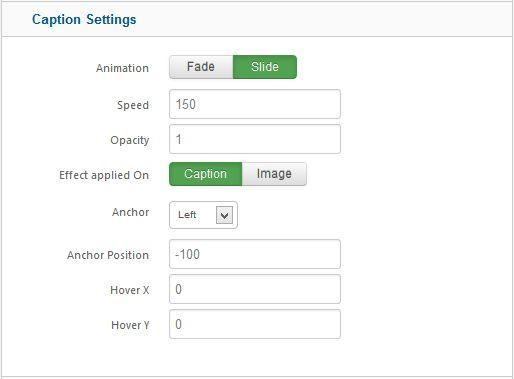Select the Fade animation option

click(x=201, y=67)
